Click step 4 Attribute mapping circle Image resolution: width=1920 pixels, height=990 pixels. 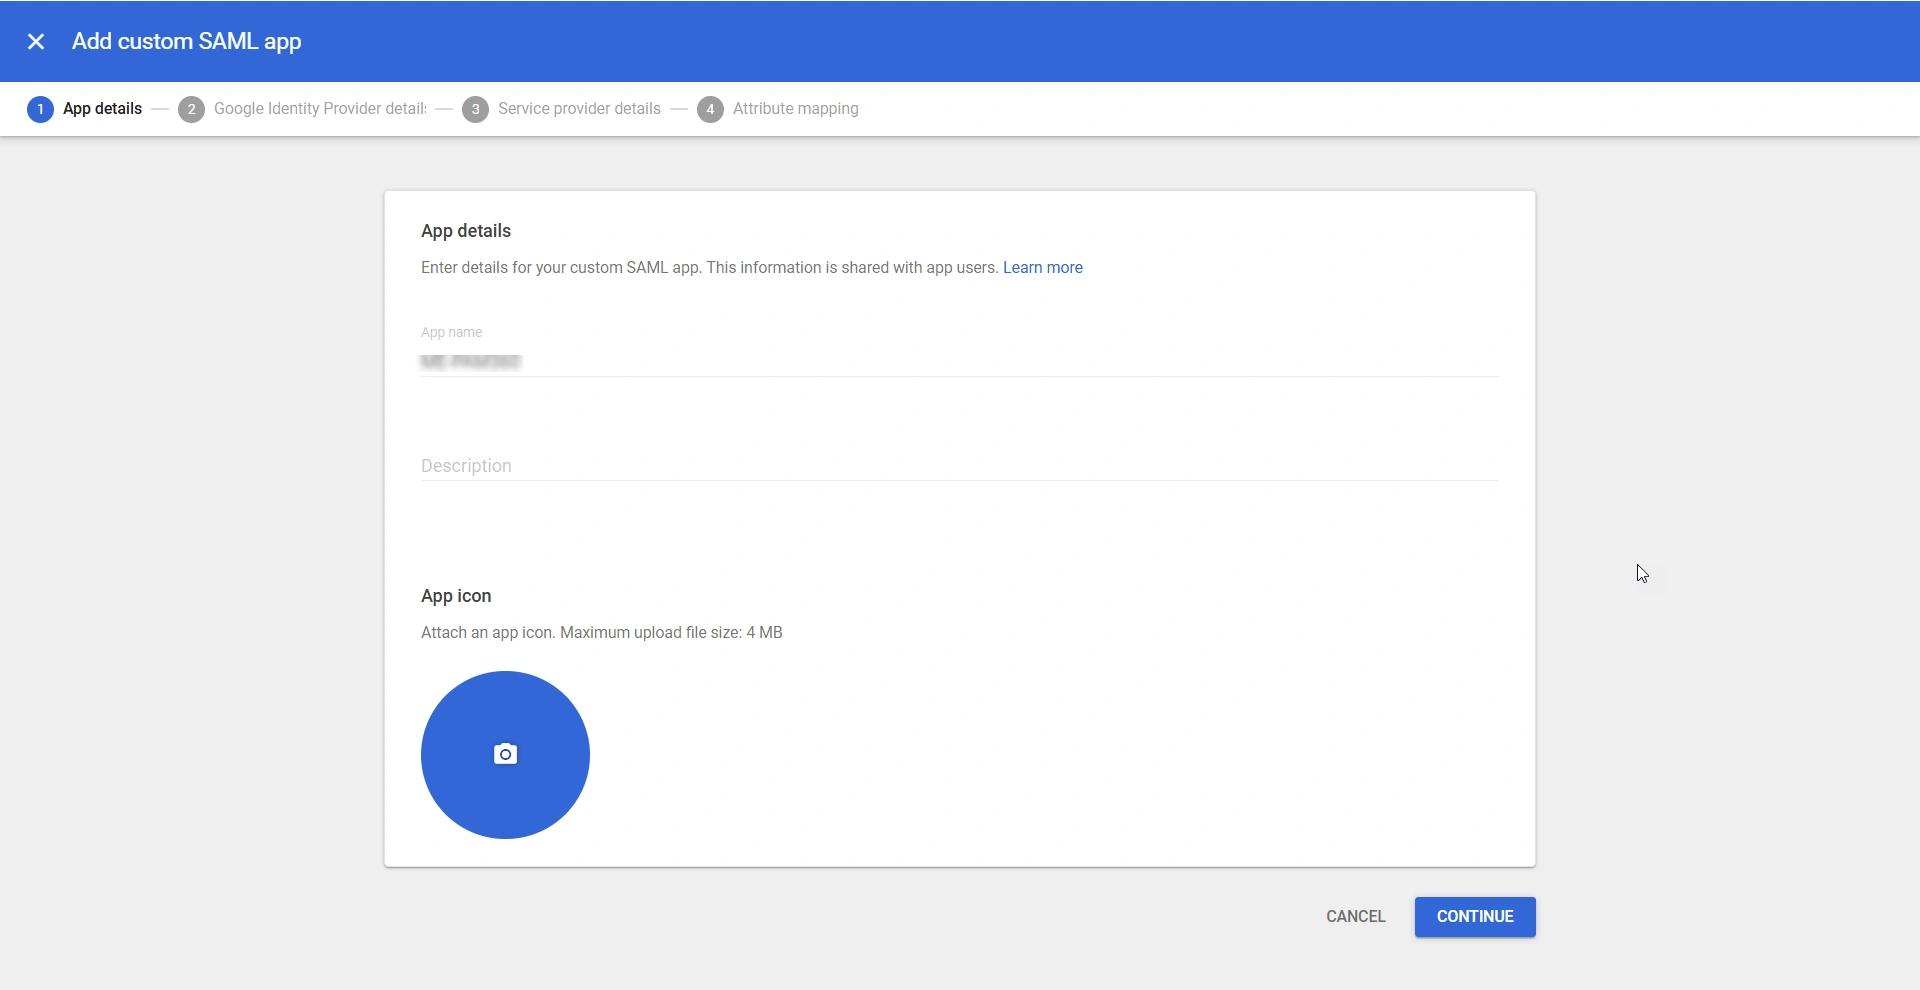click(x=710, y=109)
